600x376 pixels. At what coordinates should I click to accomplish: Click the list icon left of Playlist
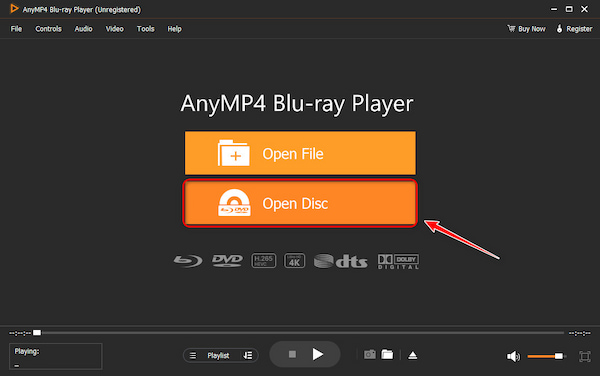[x=193, y=355]
